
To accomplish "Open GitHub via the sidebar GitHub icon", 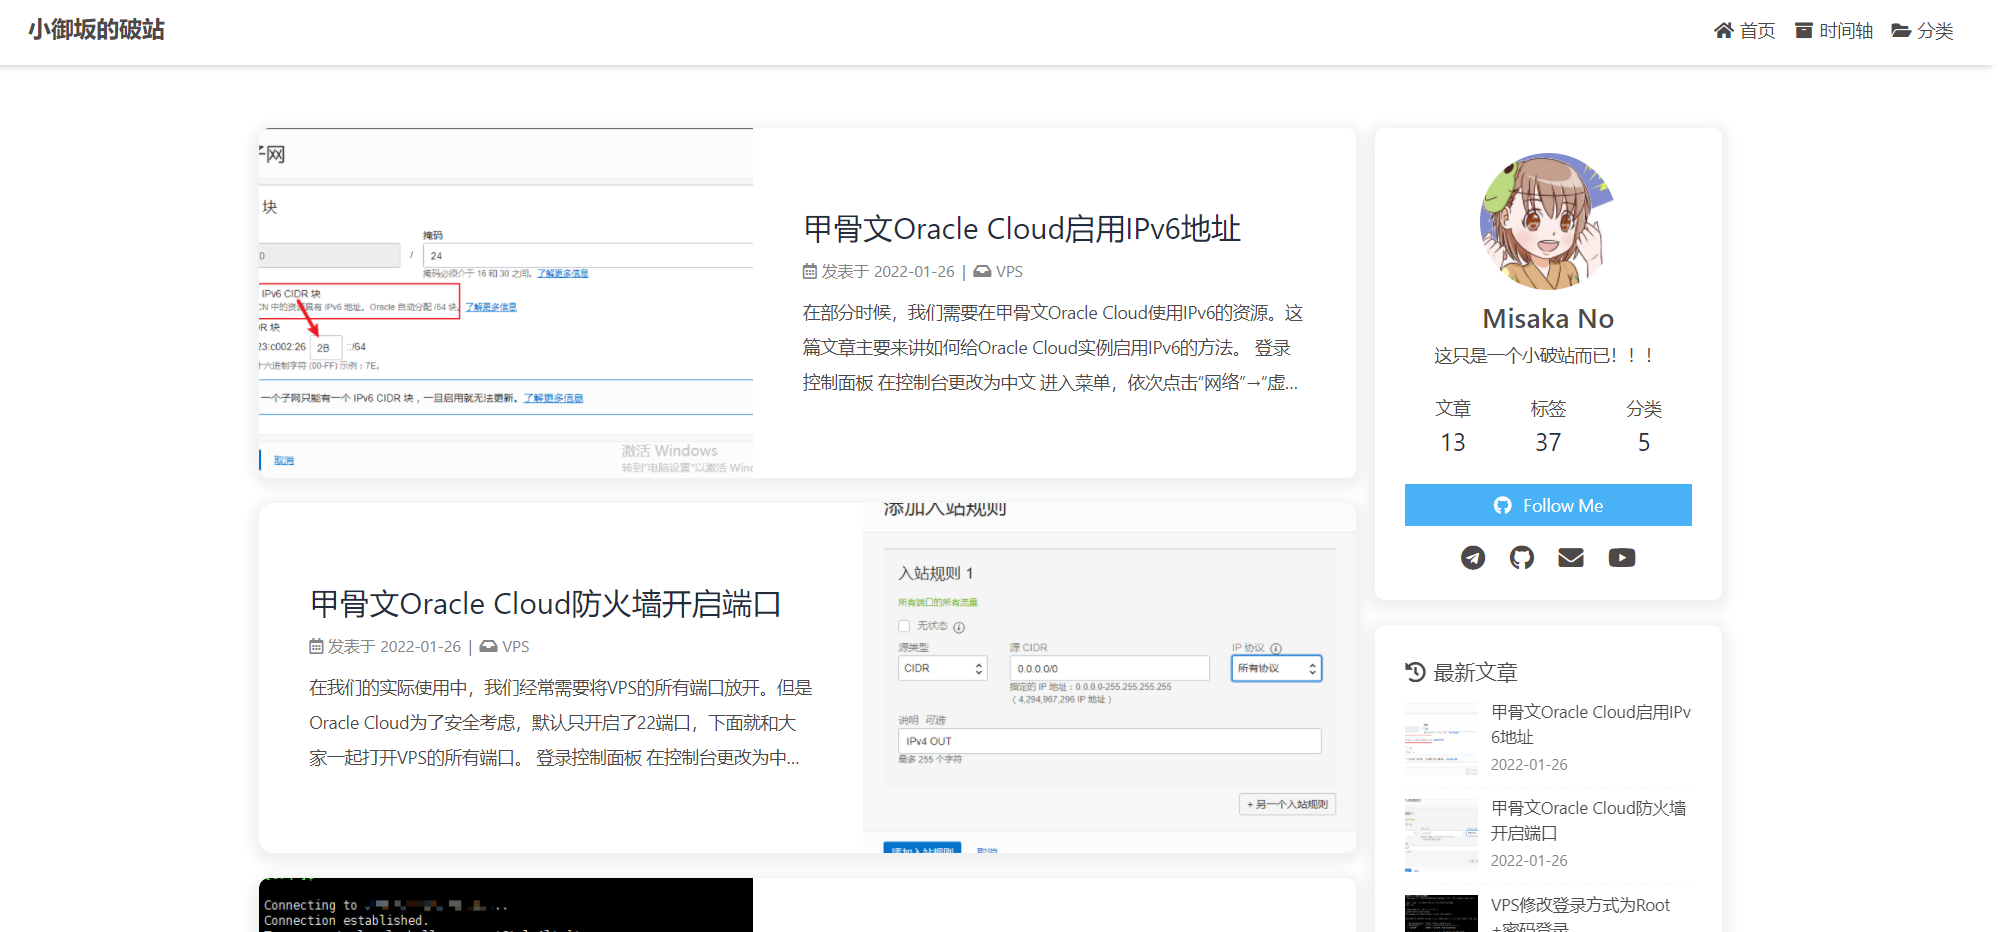I will tap(1522, 557).
